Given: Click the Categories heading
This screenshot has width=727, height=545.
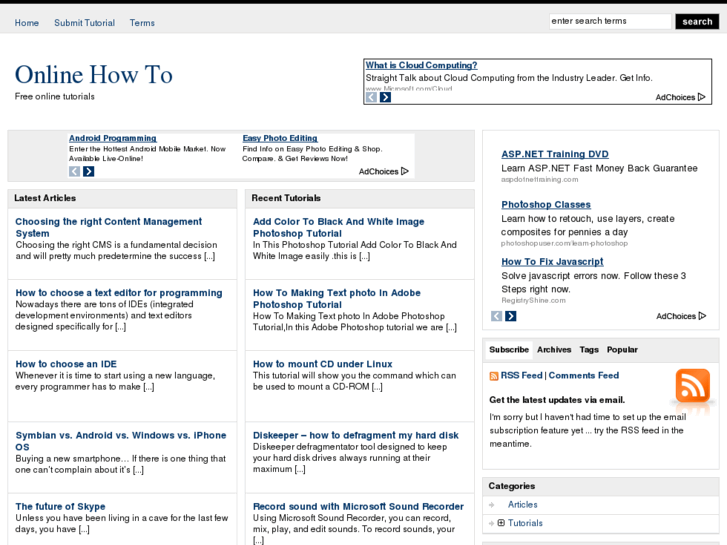Looking at the screenshot, I should (512, 486).
